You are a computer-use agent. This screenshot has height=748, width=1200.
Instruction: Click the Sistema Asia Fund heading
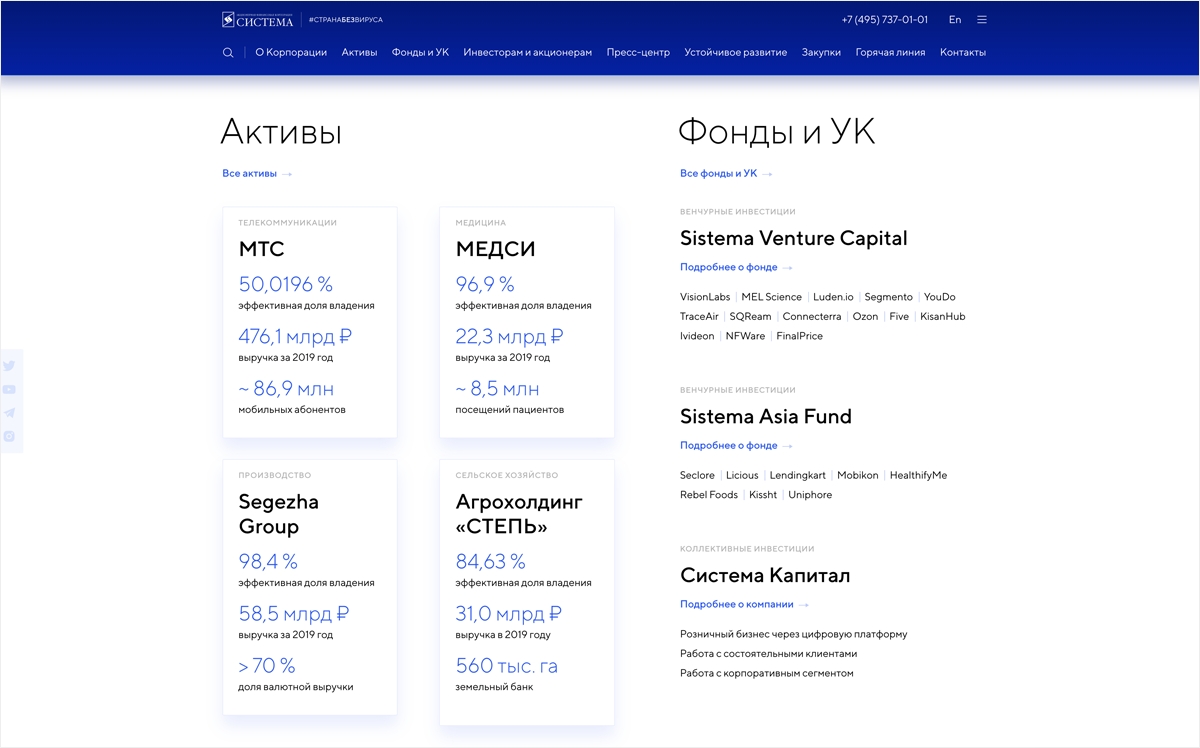[x=766, y=417]
